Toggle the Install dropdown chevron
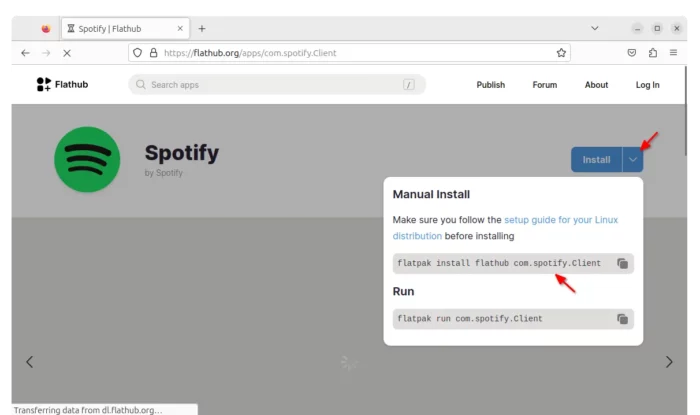 click(x=633, y=160)
